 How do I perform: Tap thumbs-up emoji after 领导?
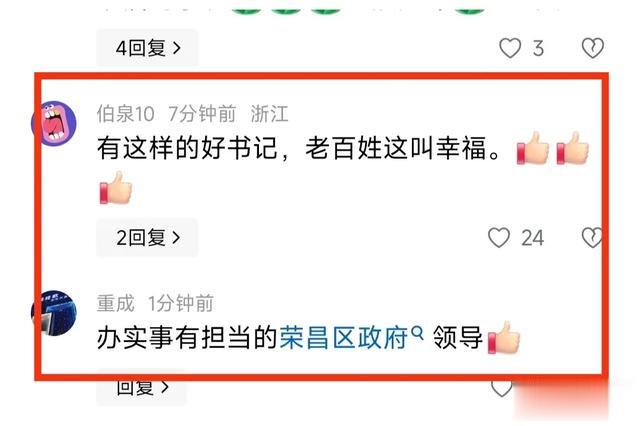tap(504, 337)
